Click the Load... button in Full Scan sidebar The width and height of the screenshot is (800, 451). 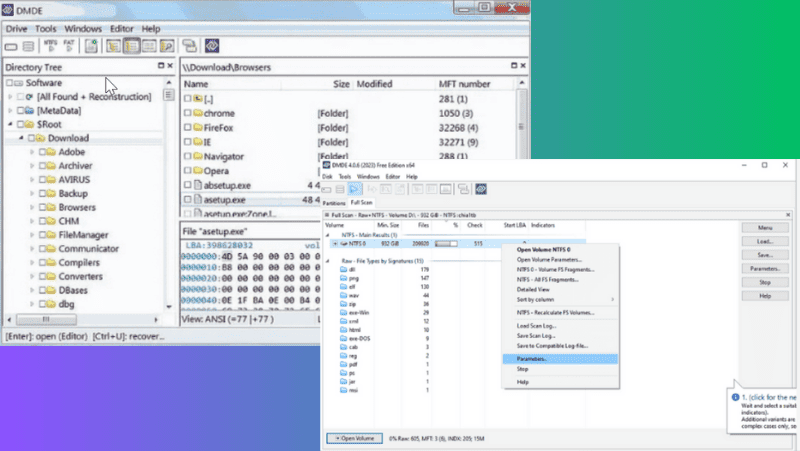pyautogui.click(x=765, y=241)
